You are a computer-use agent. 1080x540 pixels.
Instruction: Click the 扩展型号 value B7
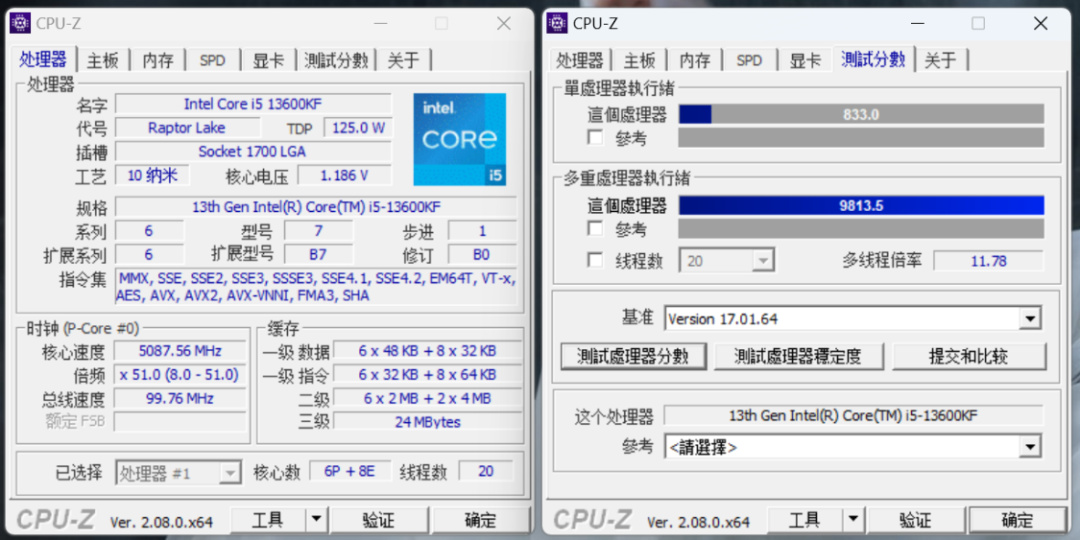point(318,254)
